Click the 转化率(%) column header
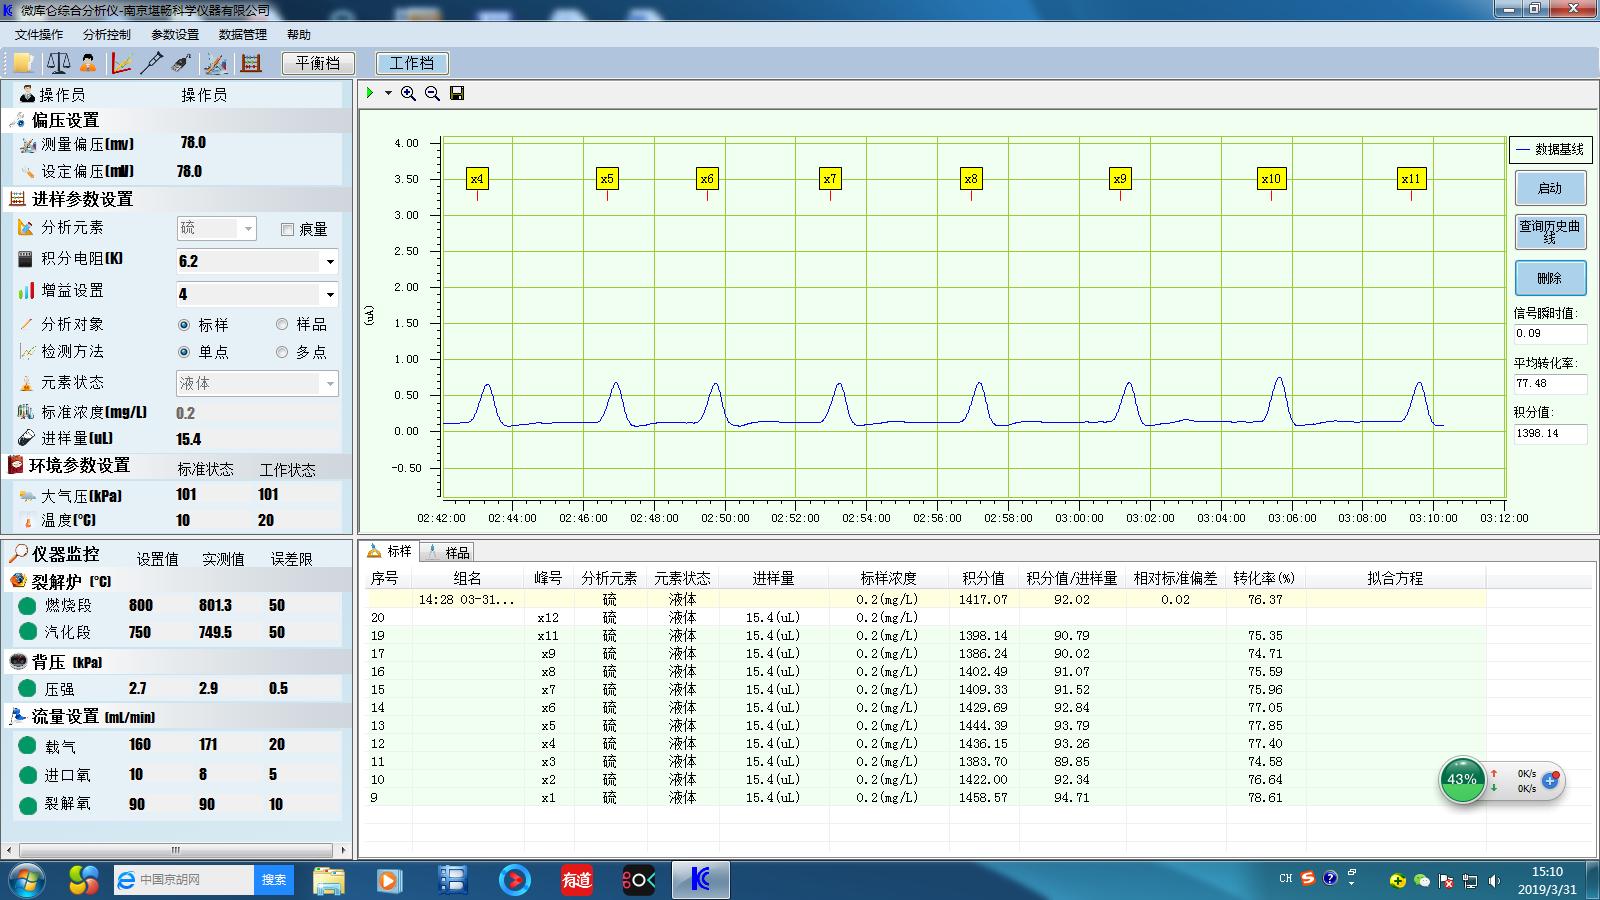 point(1264,578)
